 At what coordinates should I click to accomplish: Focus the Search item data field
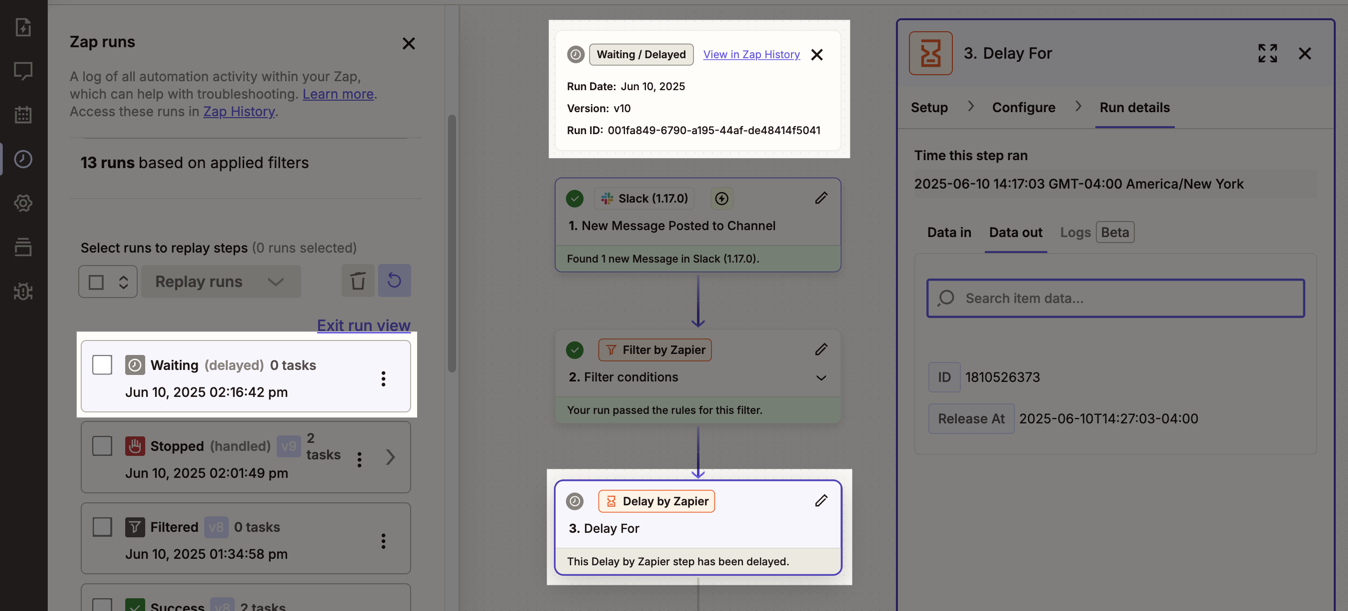coord(1115,298)
